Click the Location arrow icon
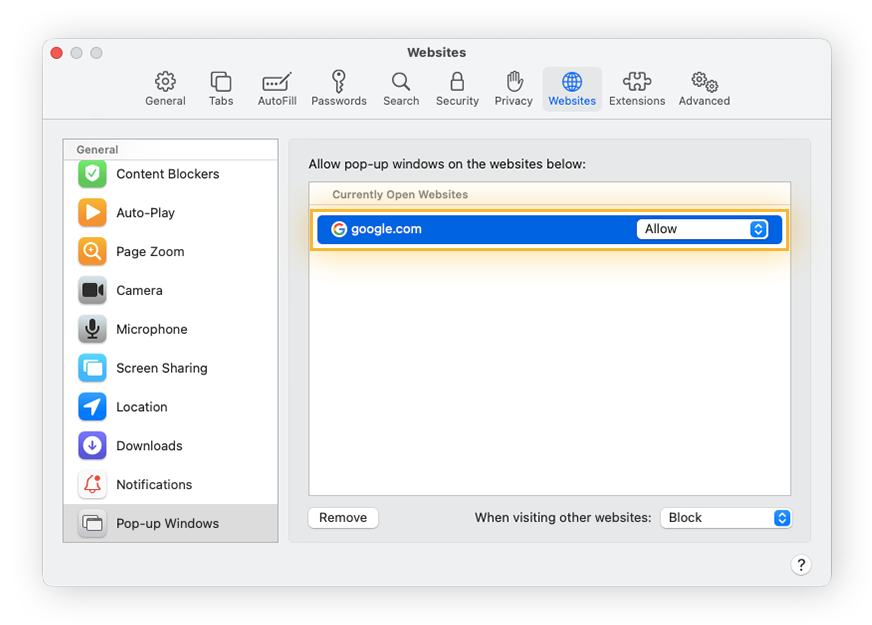Screen dimensions: 872x625 [x=92, y=406]
